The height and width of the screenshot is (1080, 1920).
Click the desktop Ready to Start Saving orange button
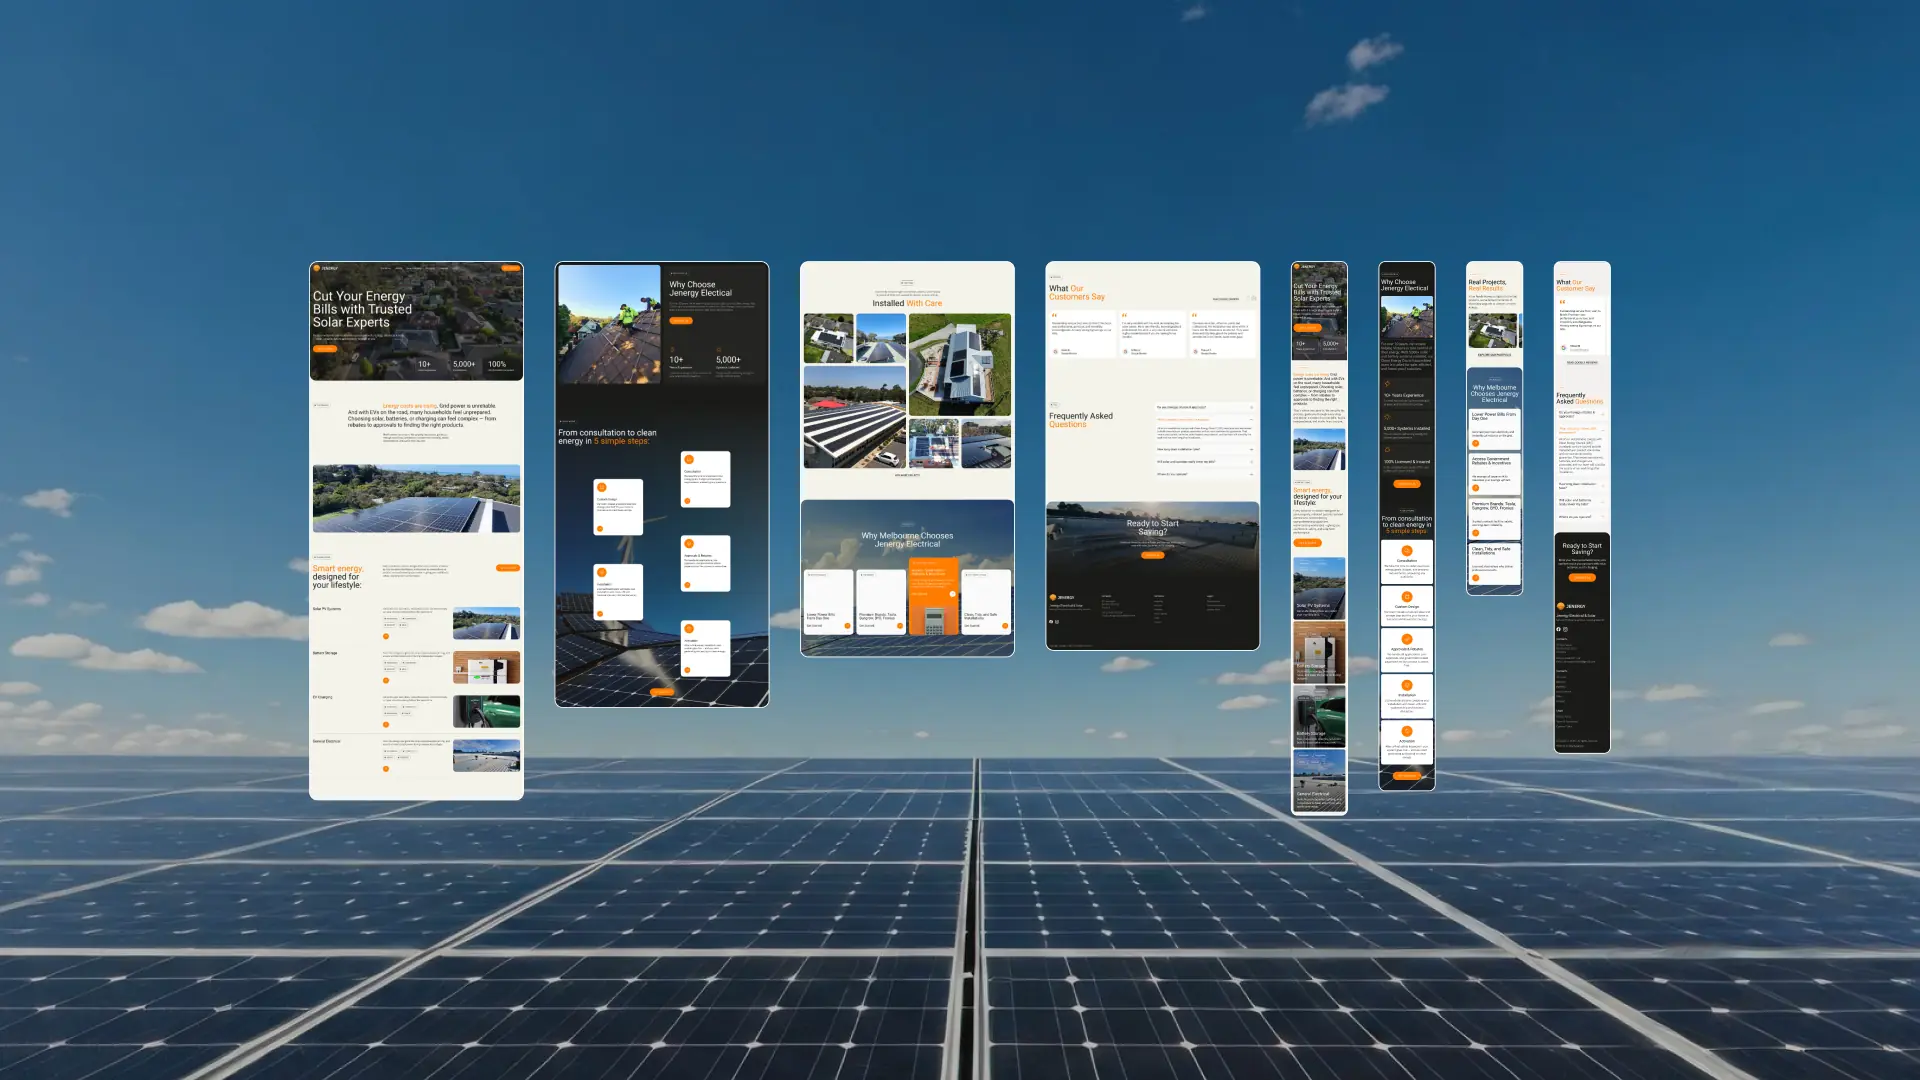(x=1153, y=555)
